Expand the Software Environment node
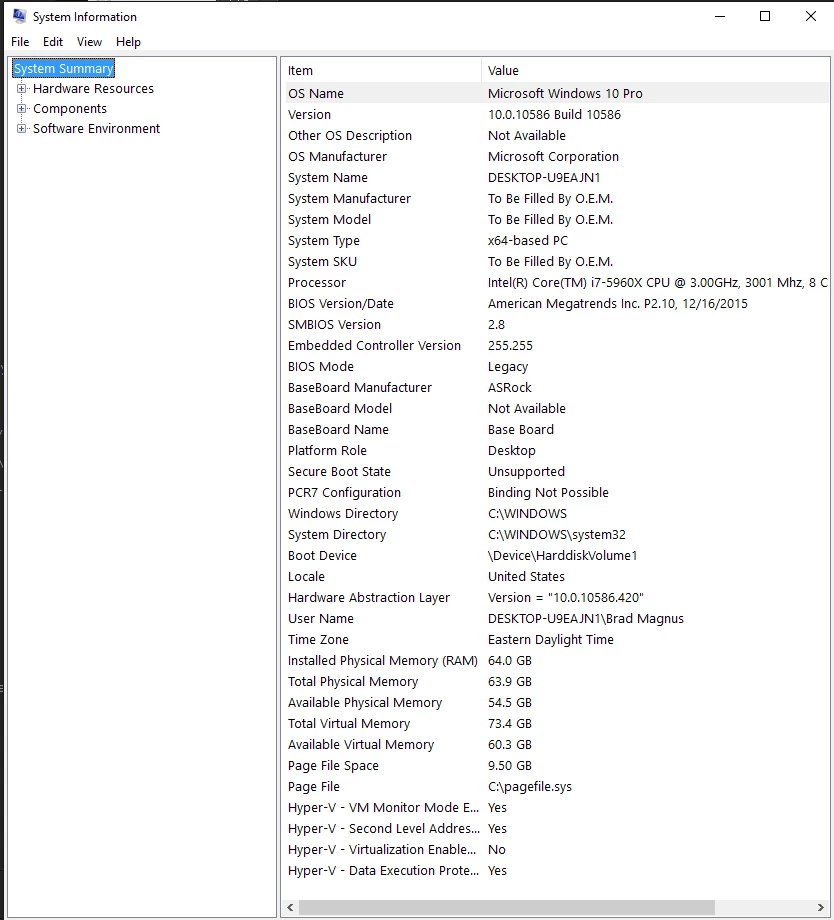Image resolution: width=834 pixels, height=920 pixels. coord(22,128)
